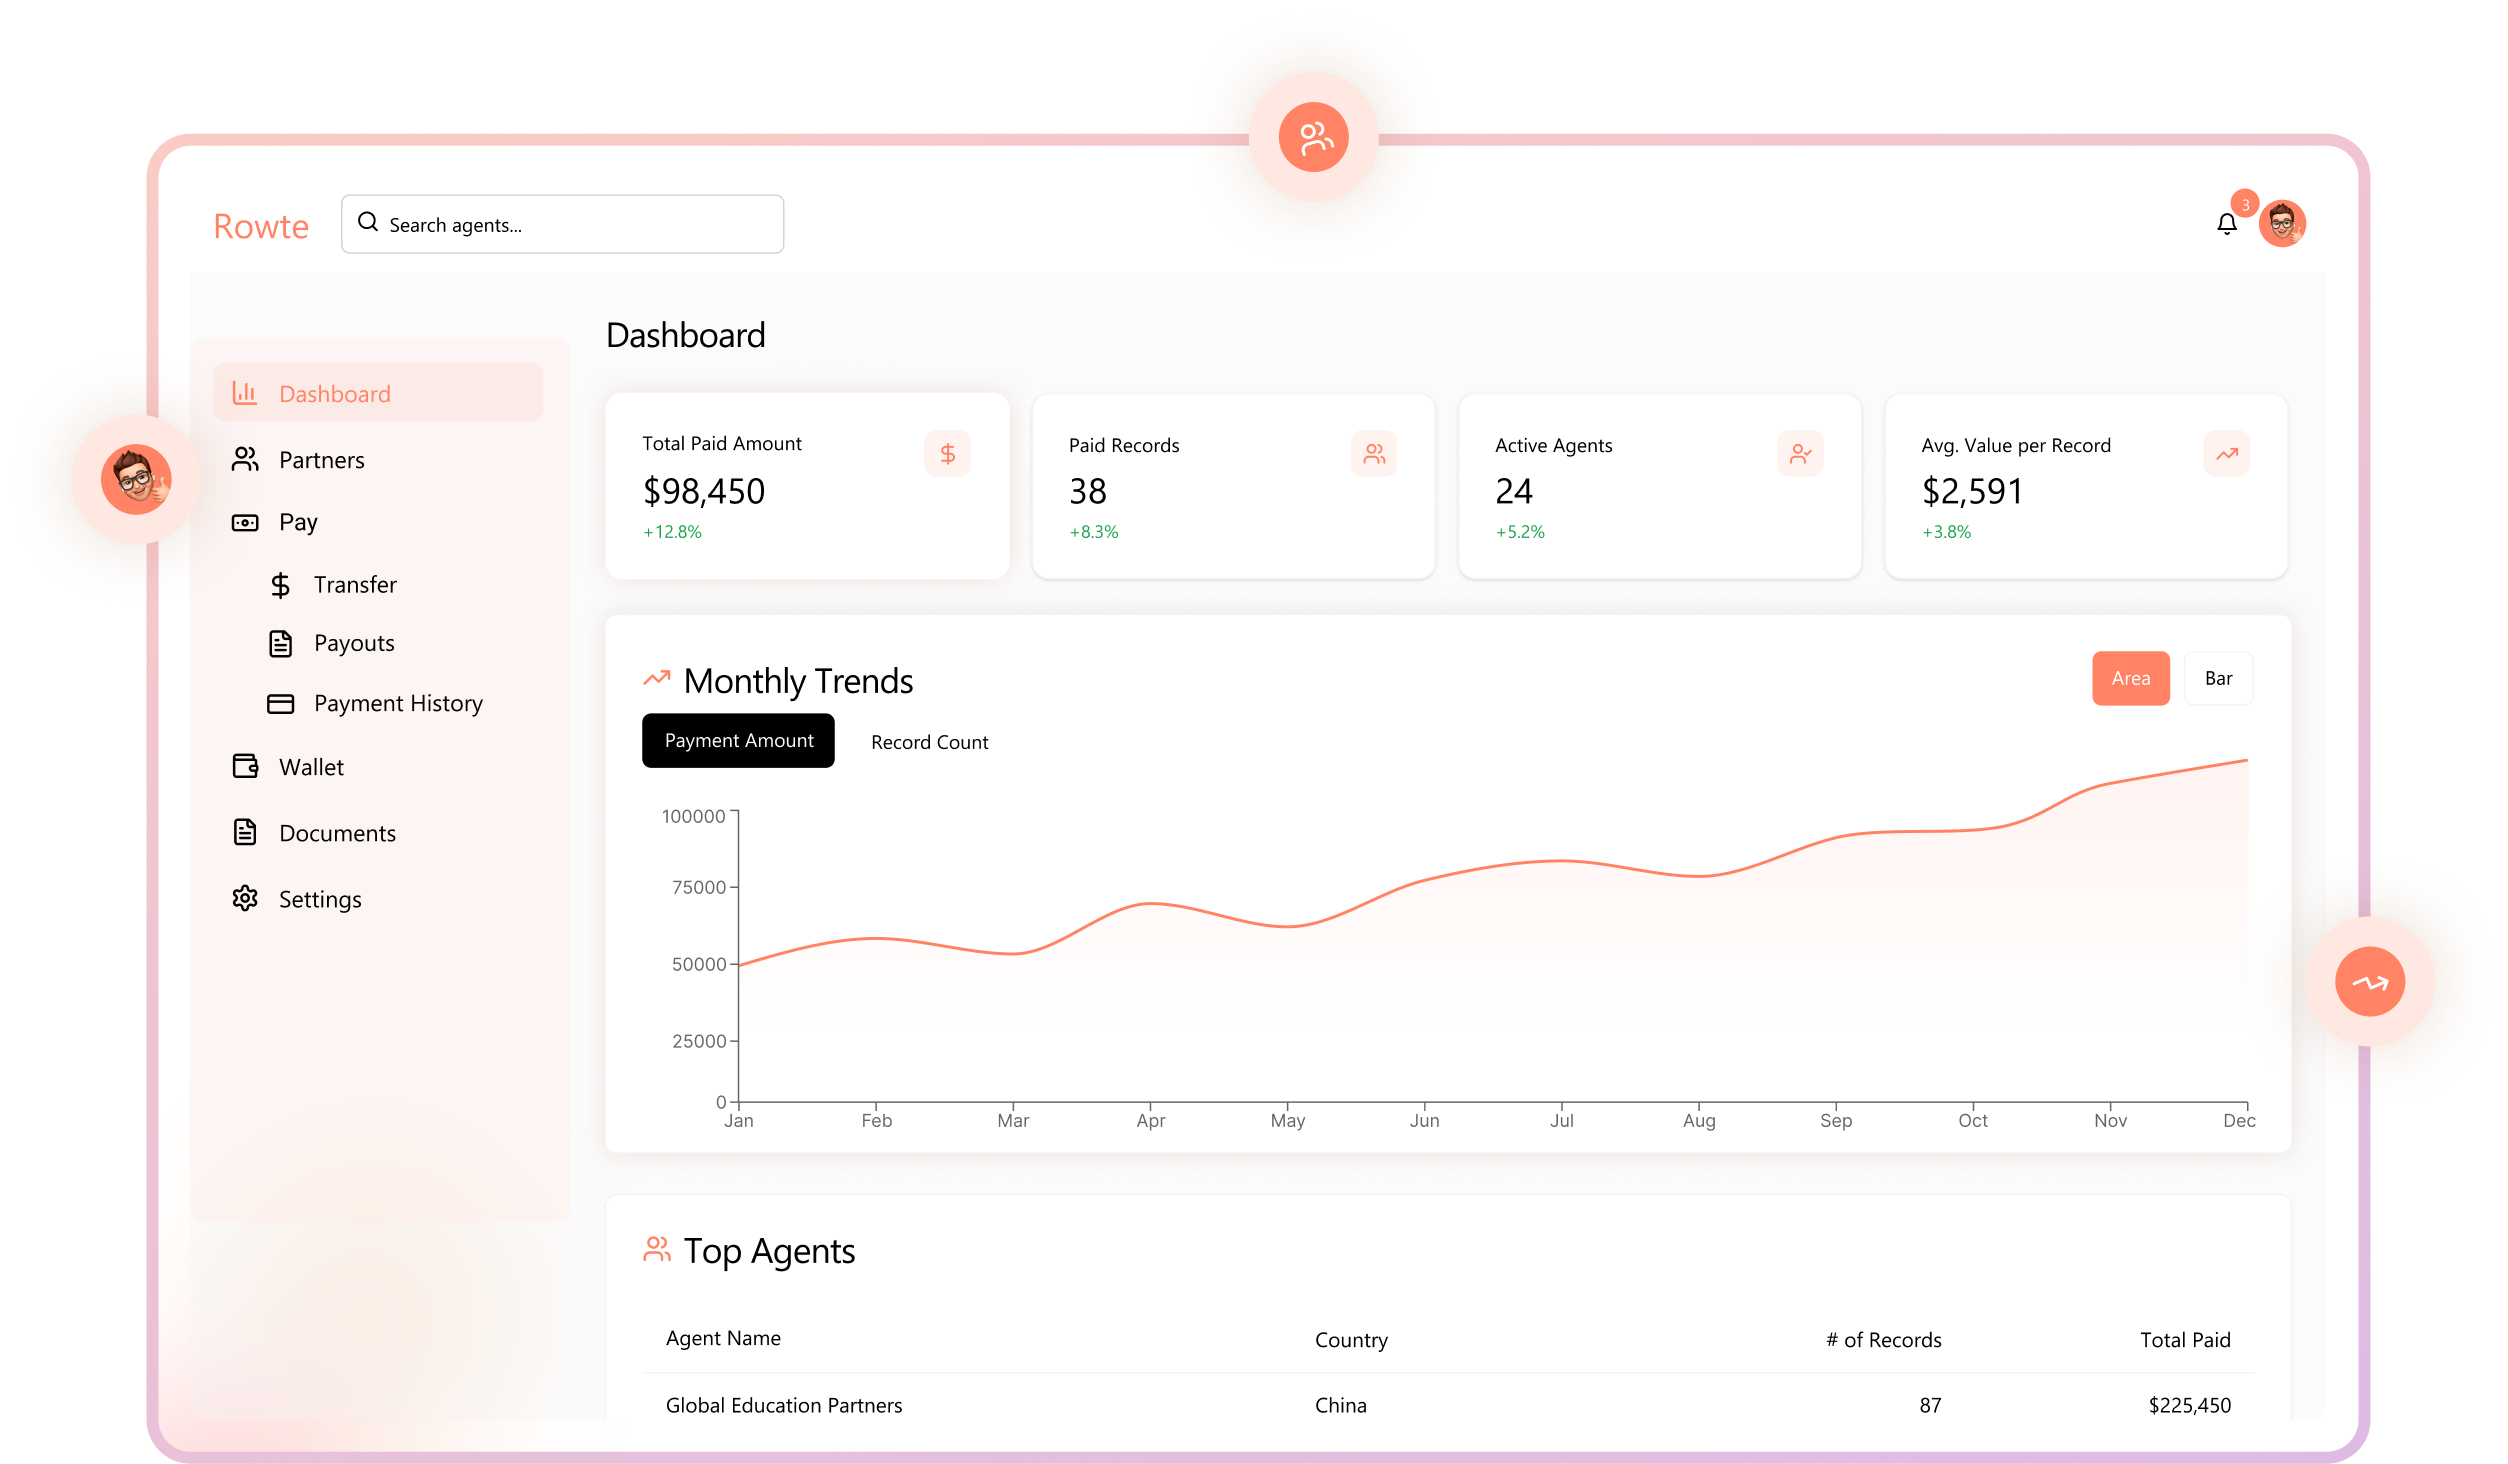Click the China country cell
Screen dimensions: 2508x1464
[1340, 1405]
